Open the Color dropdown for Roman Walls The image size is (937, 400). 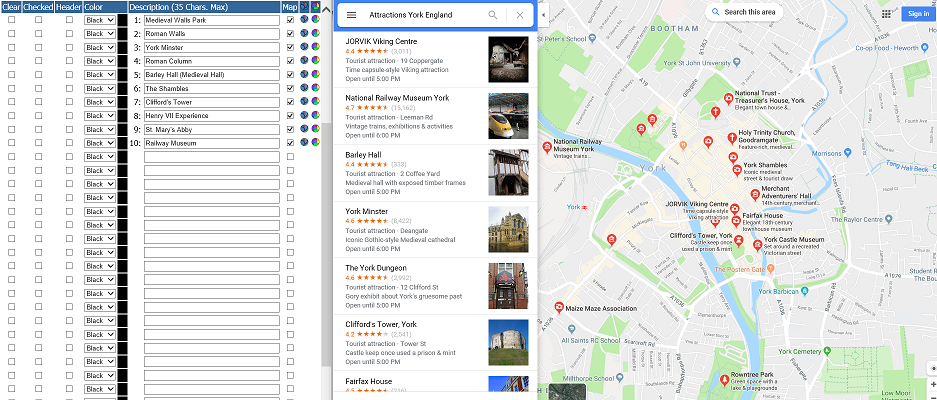click(100, 33)
